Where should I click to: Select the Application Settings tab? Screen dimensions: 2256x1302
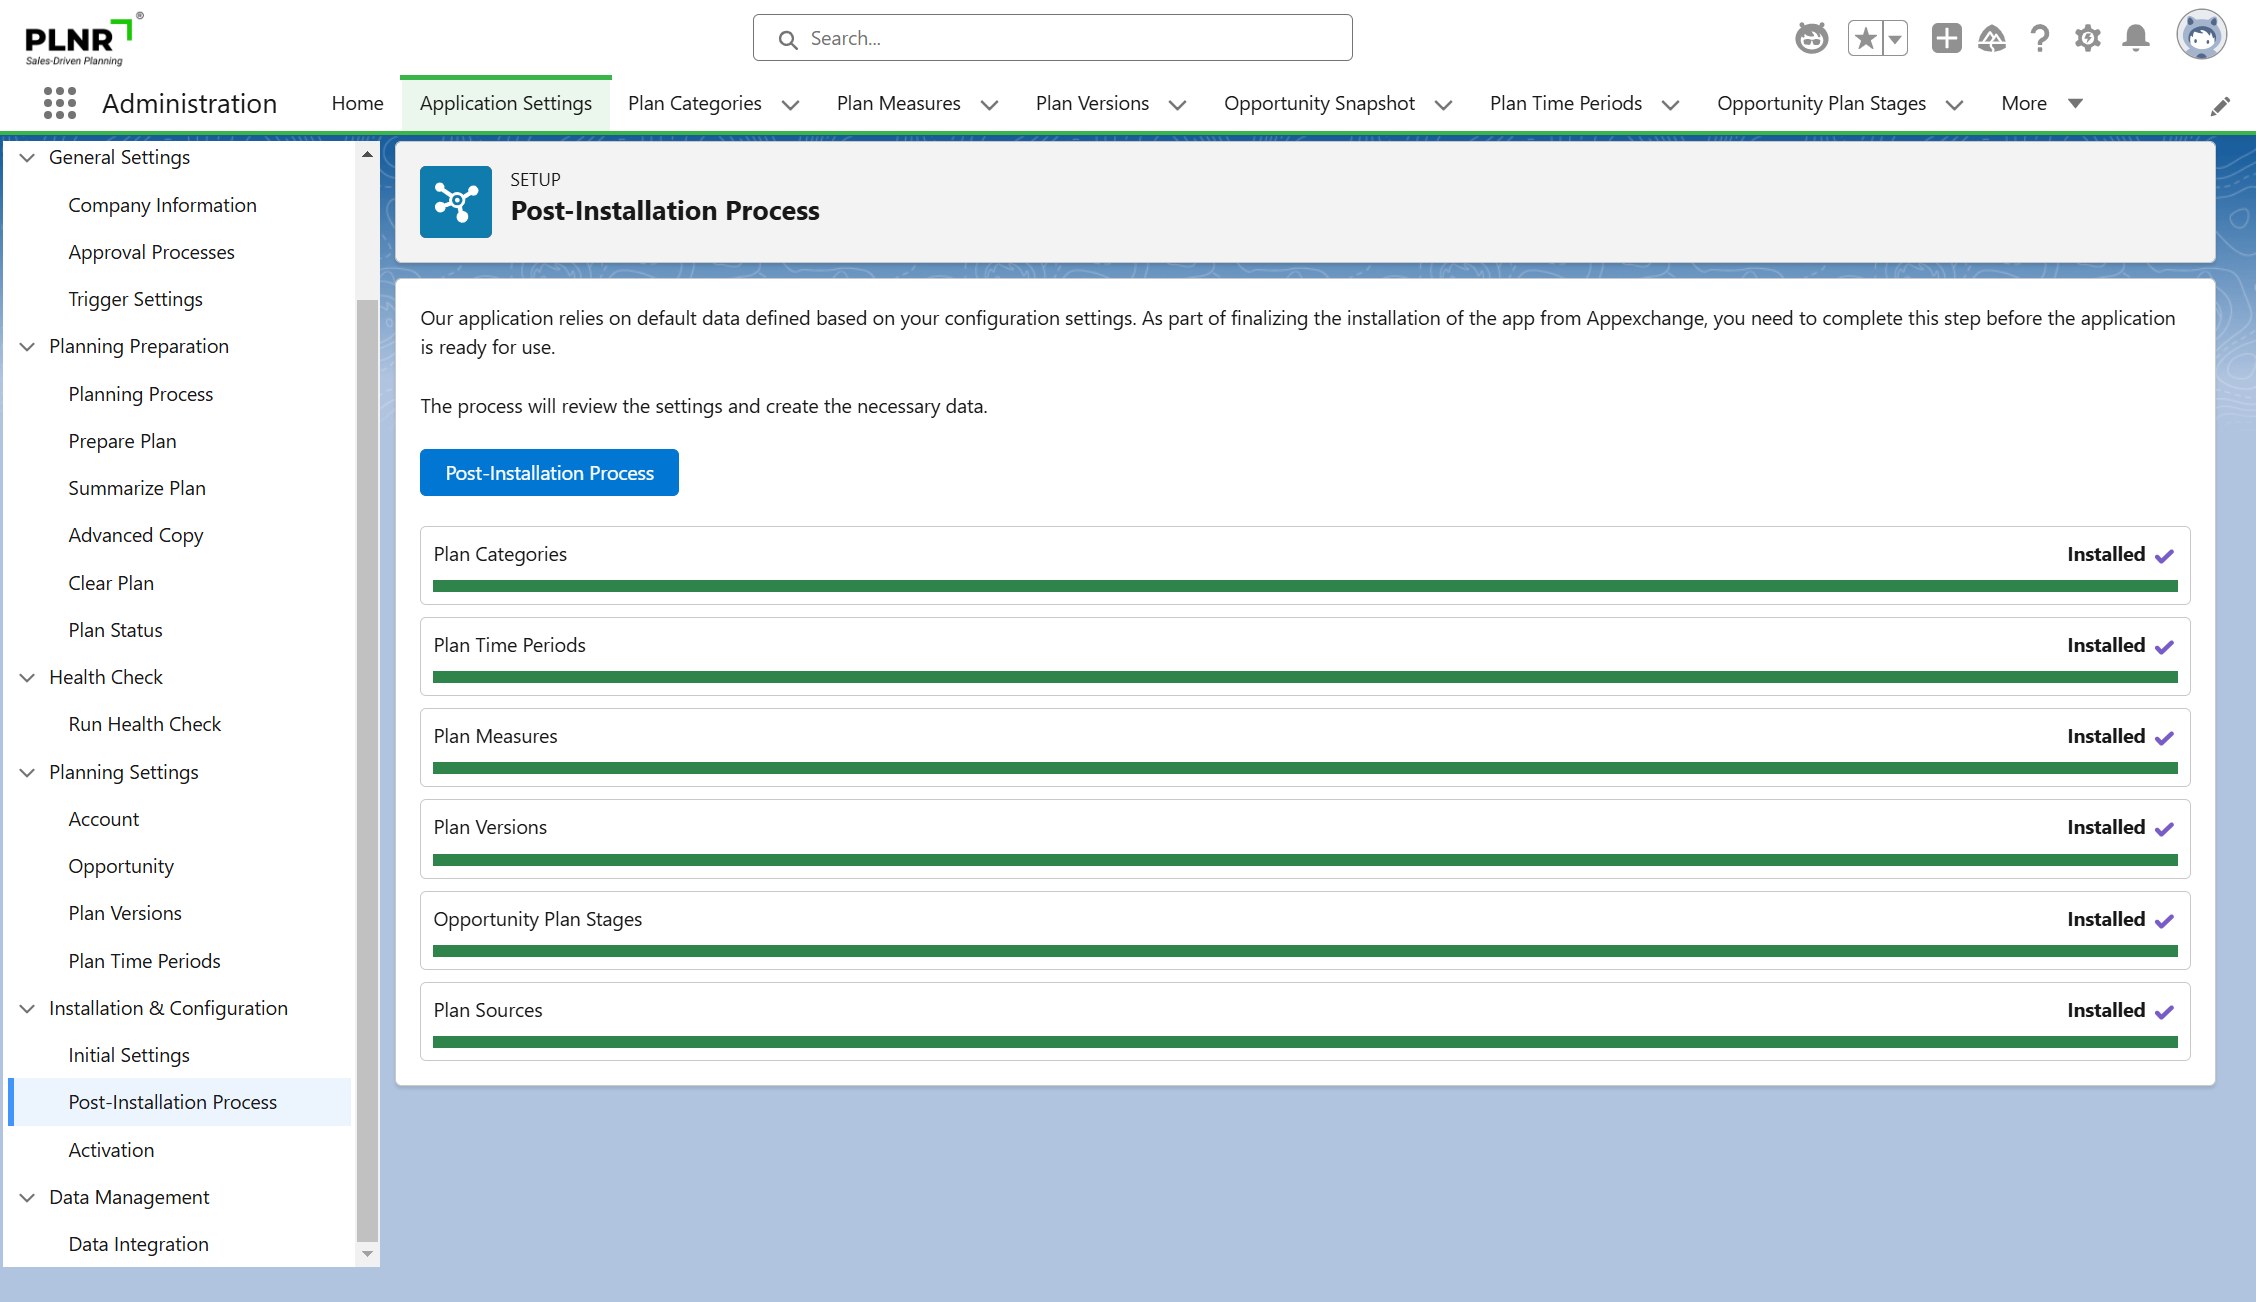[505, 103]
